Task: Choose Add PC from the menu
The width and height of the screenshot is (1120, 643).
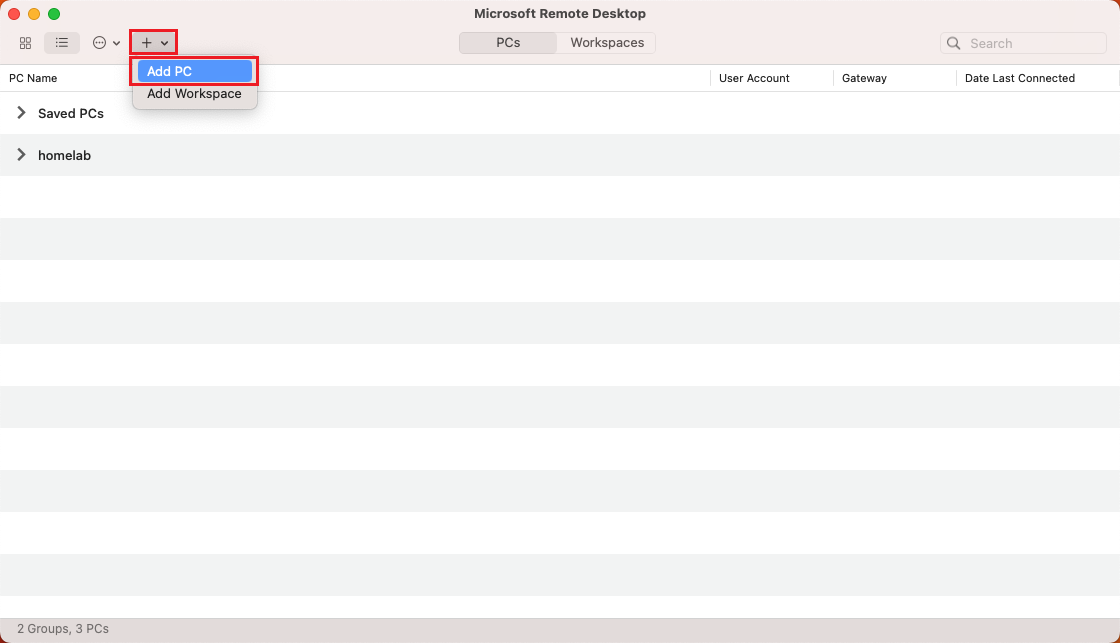Action: click(x=194, y=71)
